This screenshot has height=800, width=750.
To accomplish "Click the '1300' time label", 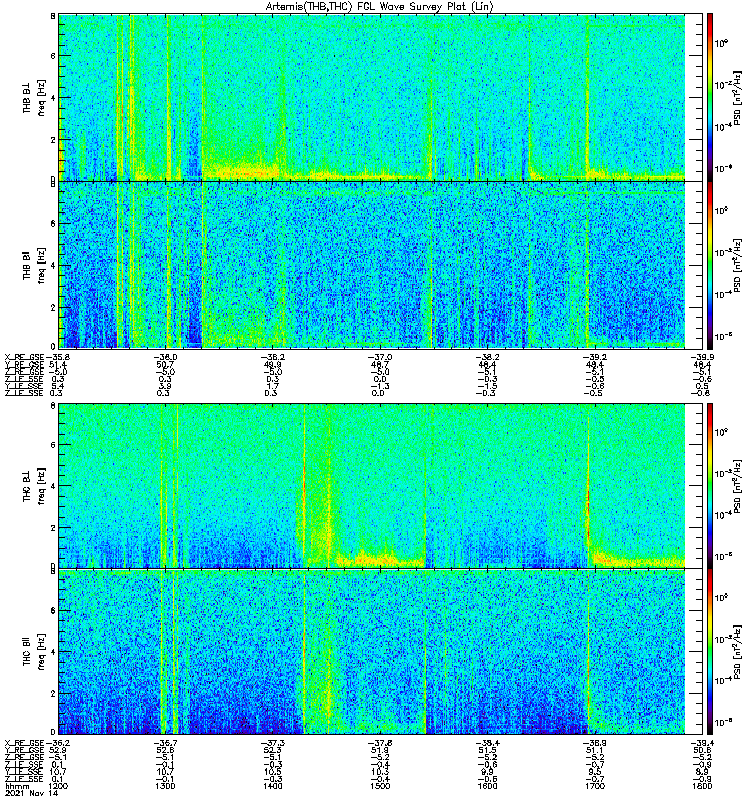I will pos(164,786).
